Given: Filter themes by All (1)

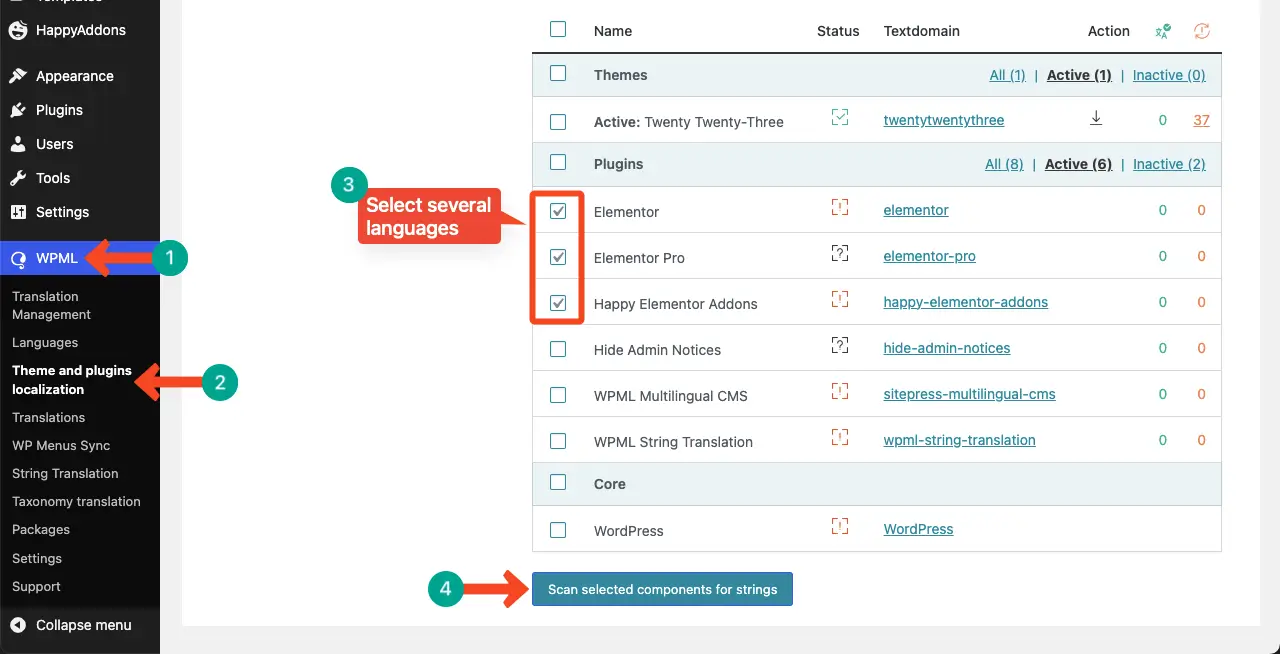Looking at the screenshot, I should pos(1007,75).
